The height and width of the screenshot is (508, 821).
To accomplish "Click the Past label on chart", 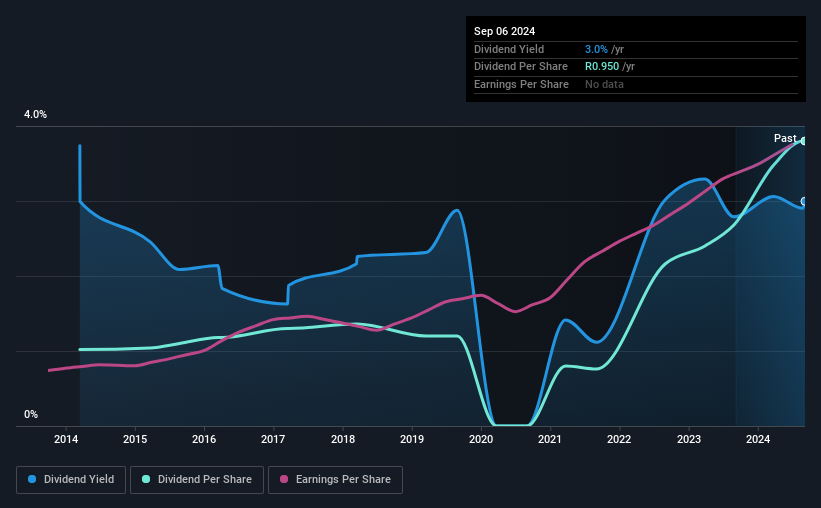I will (785, 138).
